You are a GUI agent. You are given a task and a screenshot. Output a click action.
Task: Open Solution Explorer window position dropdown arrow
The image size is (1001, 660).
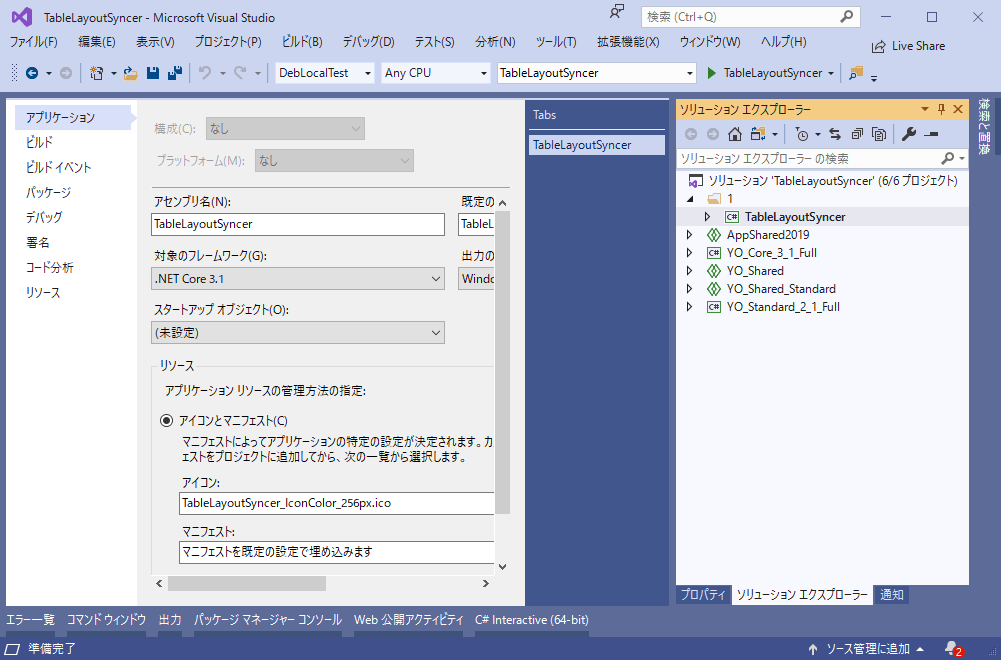click(924, 109)
